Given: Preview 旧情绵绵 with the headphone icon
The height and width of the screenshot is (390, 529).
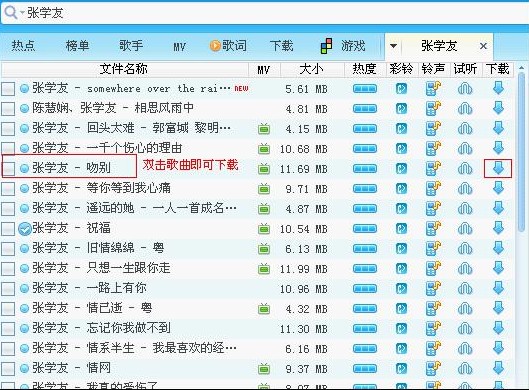Looking at the screenshot, I should (465, 249).
